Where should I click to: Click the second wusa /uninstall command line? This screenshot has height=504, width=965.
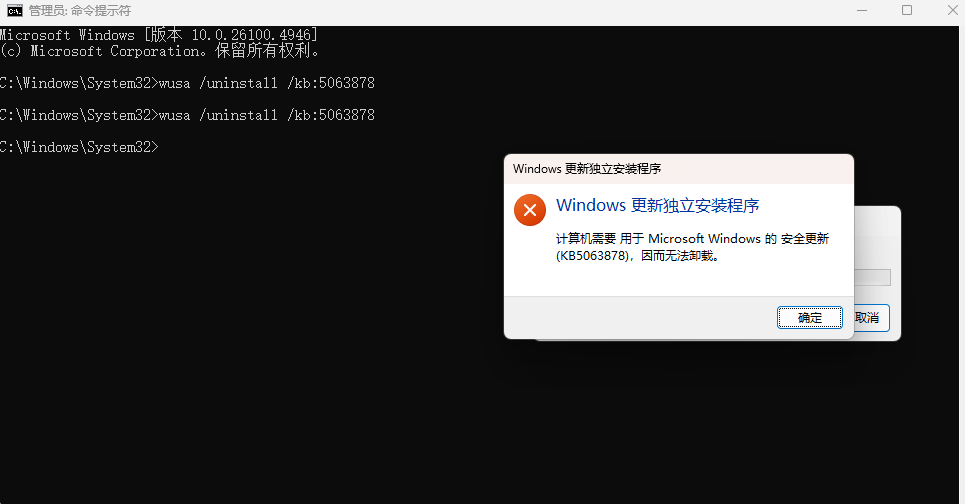tap(187, 115)
